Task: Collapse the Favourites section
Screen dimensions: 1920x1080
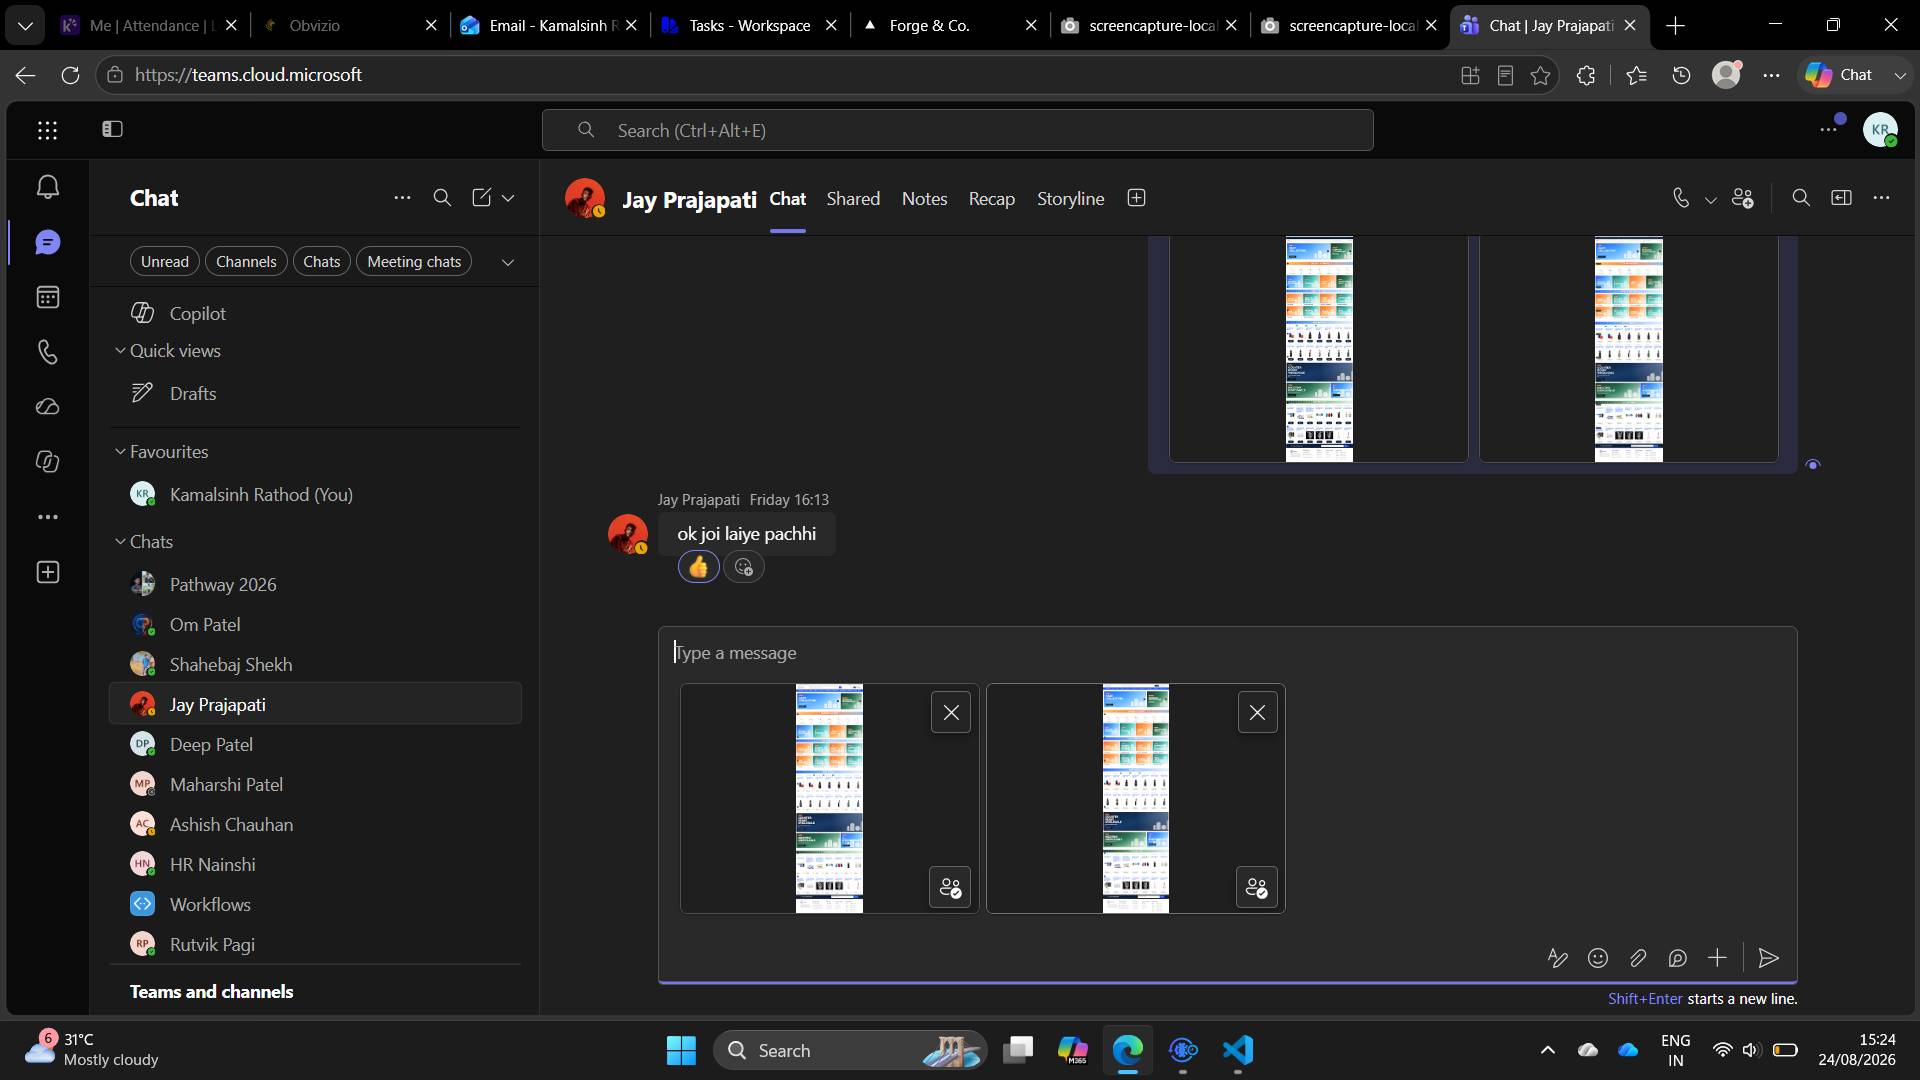Action: [x=120, y=451]
